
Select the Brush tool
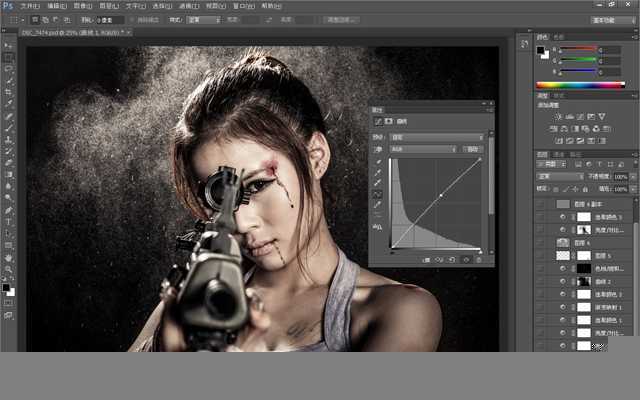(x=8, y=127)
